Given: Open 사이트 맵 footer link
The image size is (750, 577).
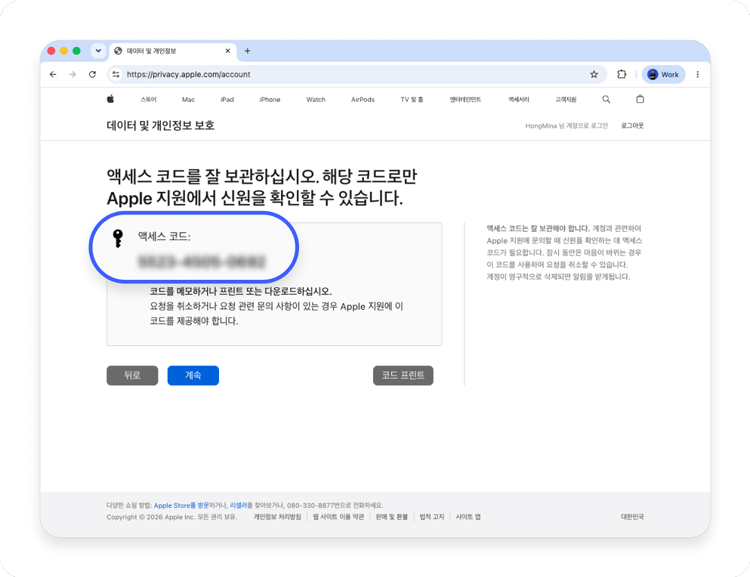Looking at the screenshot, I should click(x=468, y=517).
